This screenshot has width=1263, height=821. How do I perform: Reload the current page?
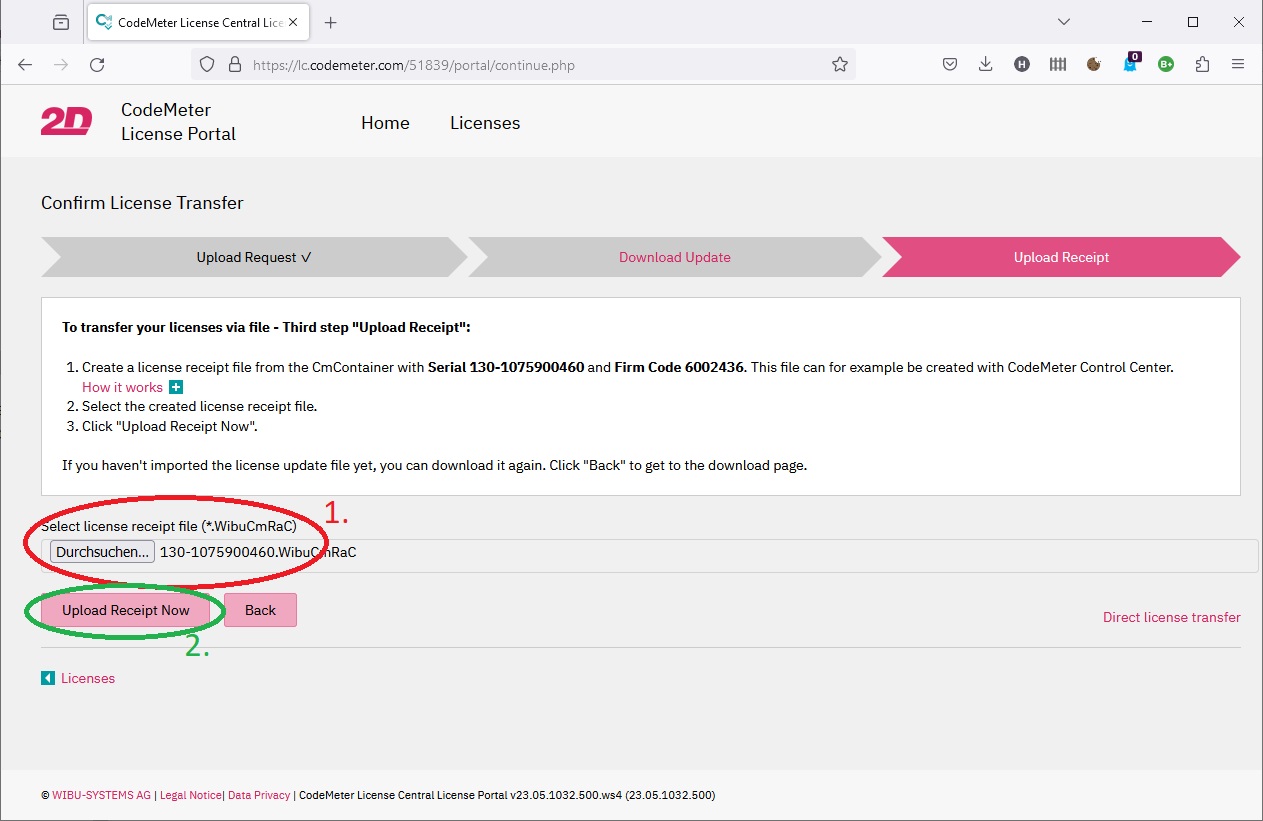point(97,65)
